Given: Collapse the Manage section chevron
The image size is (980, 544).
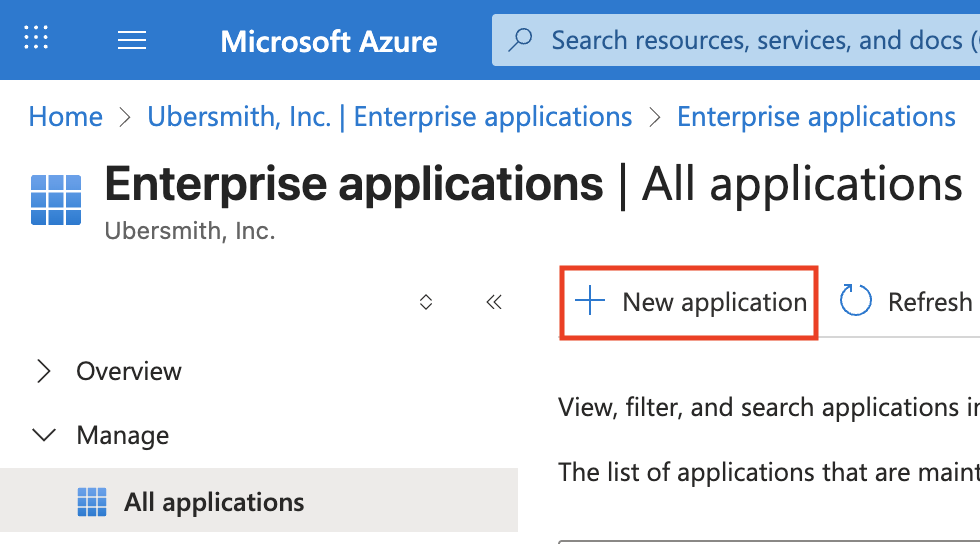Looking at the screenshot, I should (x=44, y=435).
